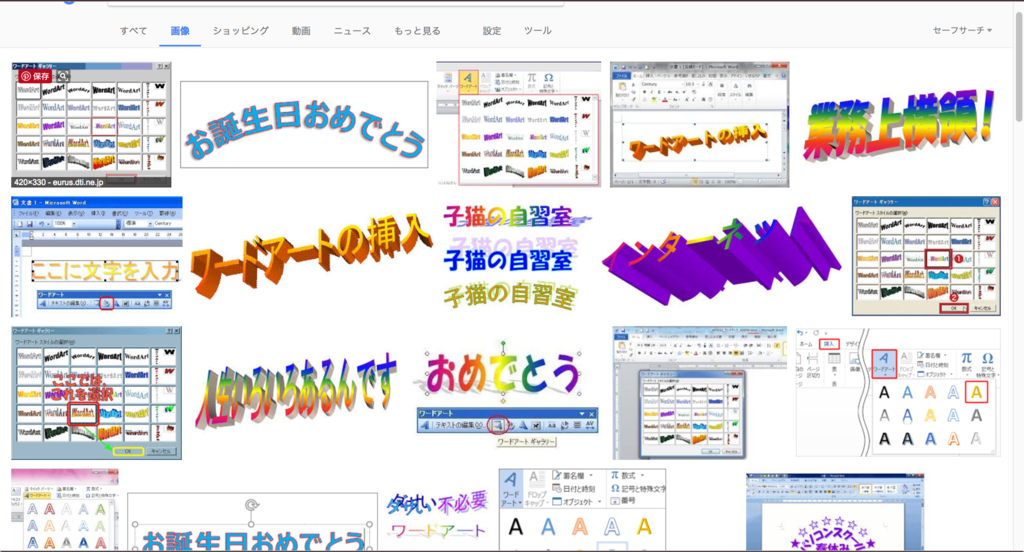Open the blue curved お誕生日おめでとう image
This screenshot has width=1024, height=552.
pyautogui.click(x=304, y=125)
